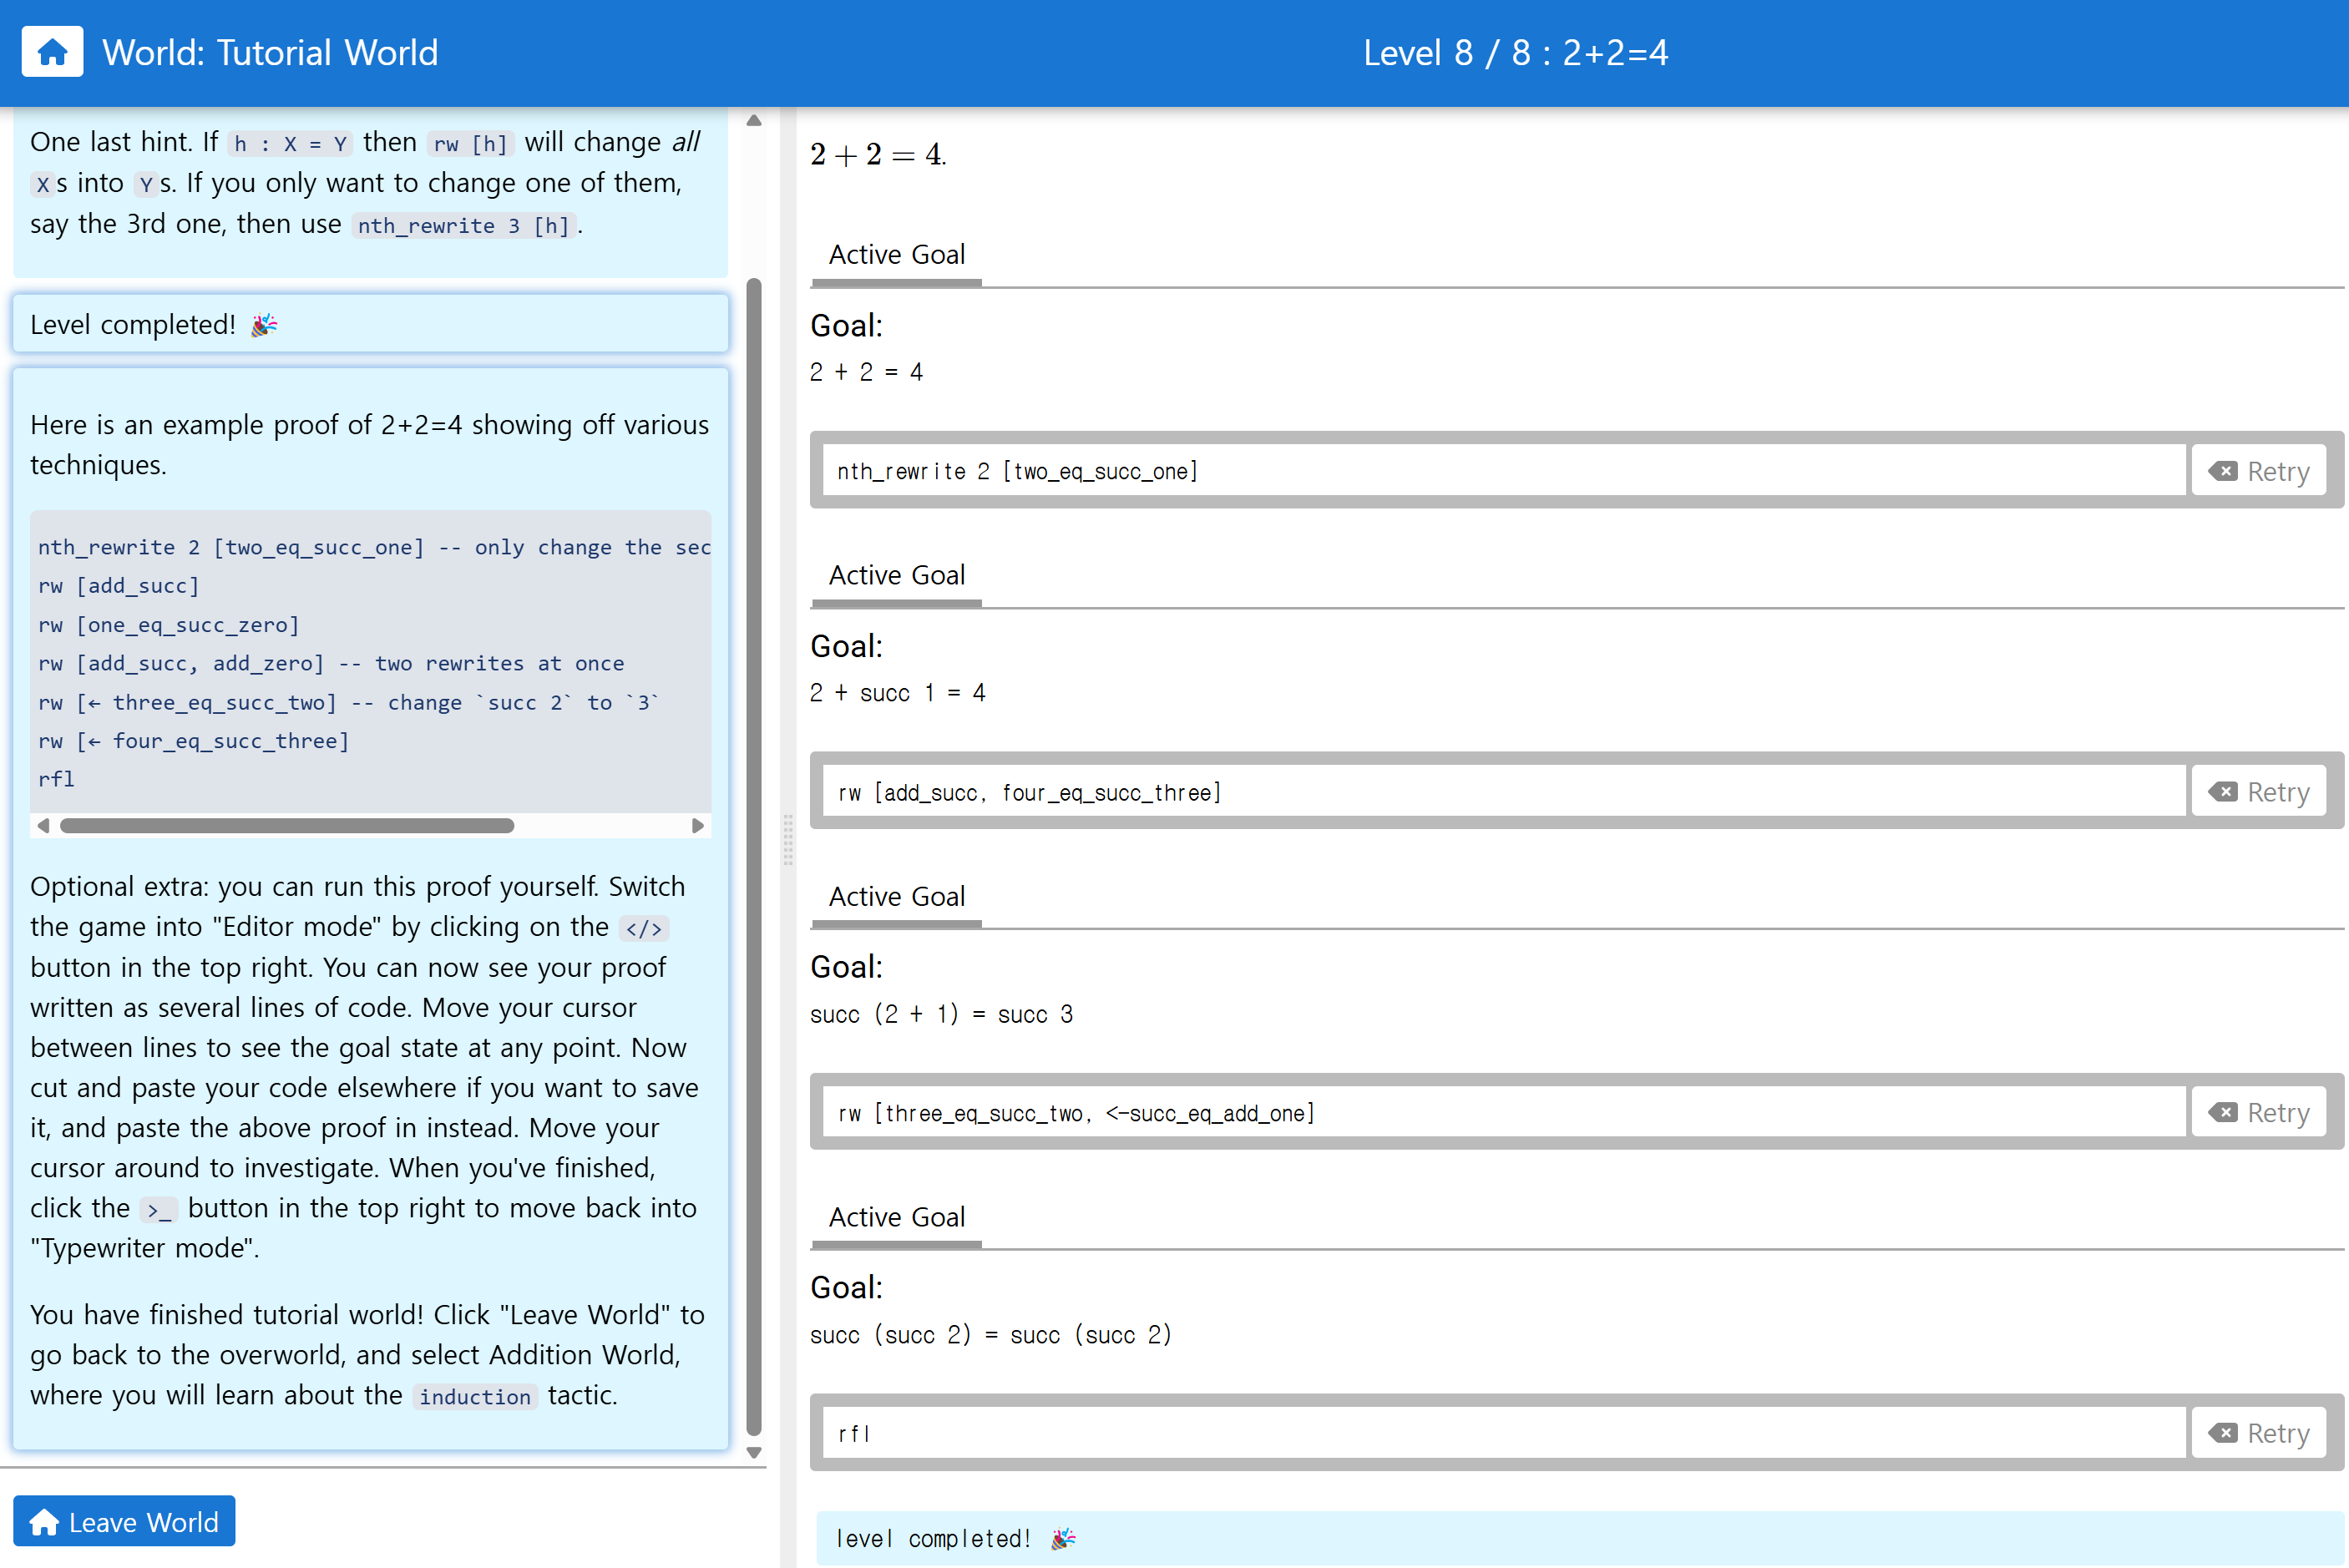Click the nth_rewrite 2 input field
Image resolution: width=2349 pixels, height=1568 pixels.
(x=1500, y=471)
